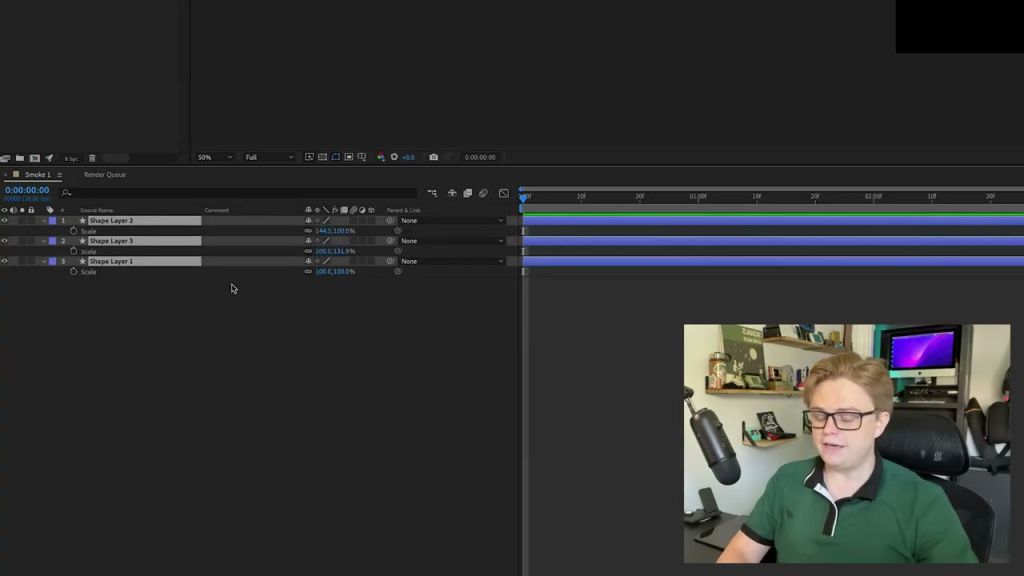This screenshot has height=576, width=1024.
Task: Click Shape Layer 1 label color swatch
Action: [x=53, y=261]
